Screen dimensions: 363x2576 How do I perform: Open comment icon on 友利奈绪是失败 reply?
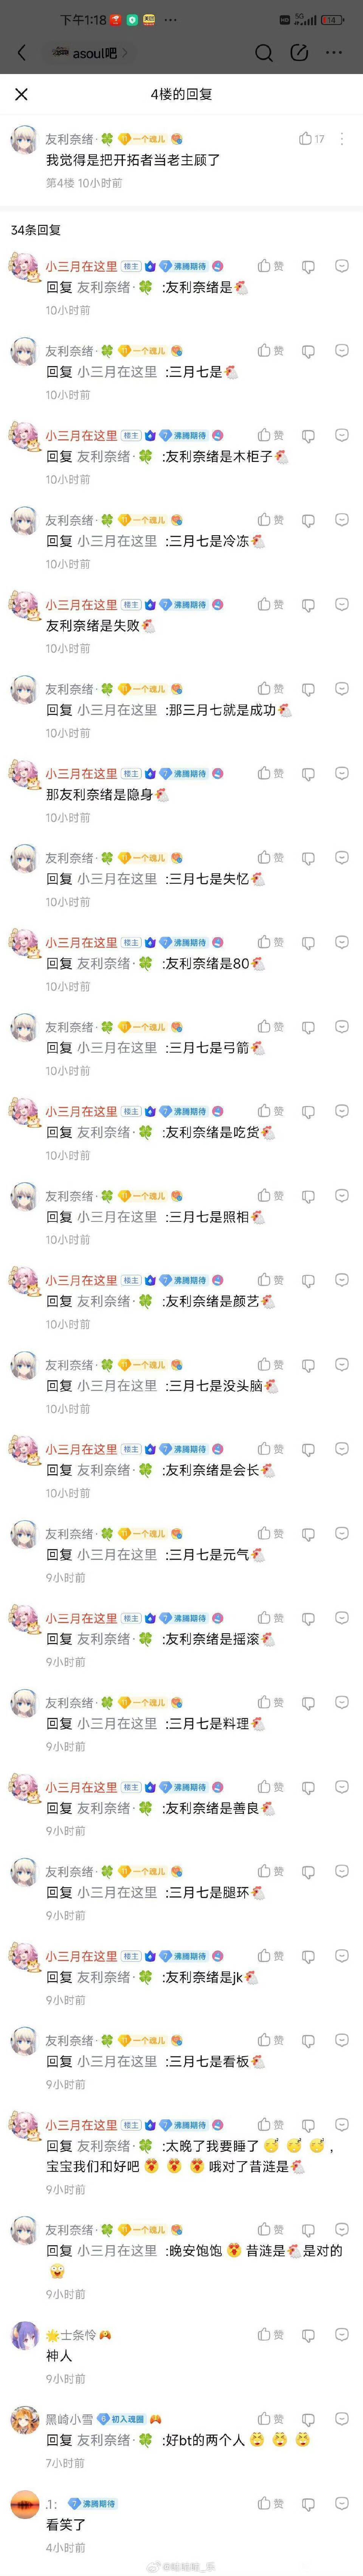309,604
